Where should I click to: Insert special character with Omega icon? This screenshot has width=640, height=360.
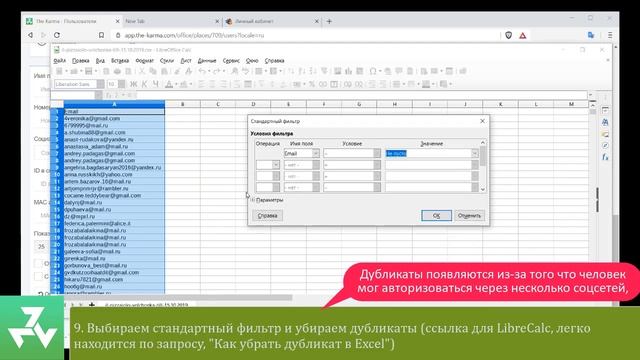(x=373, y=71)
